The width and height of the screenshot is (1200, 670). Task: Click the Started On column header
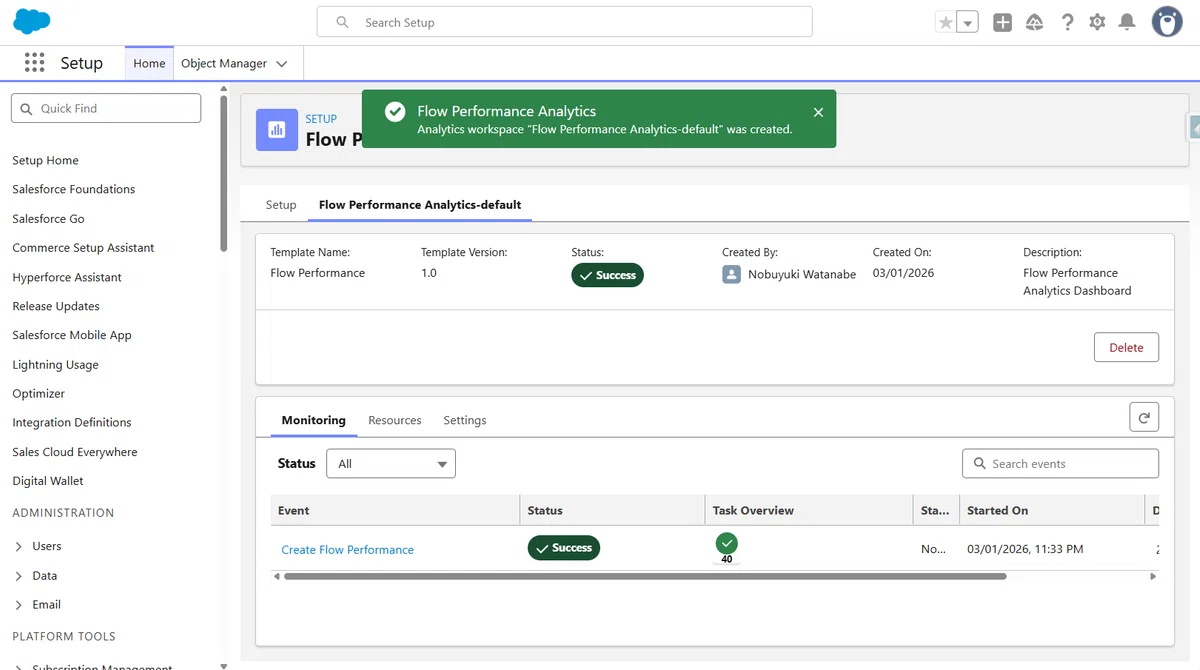1052,510
